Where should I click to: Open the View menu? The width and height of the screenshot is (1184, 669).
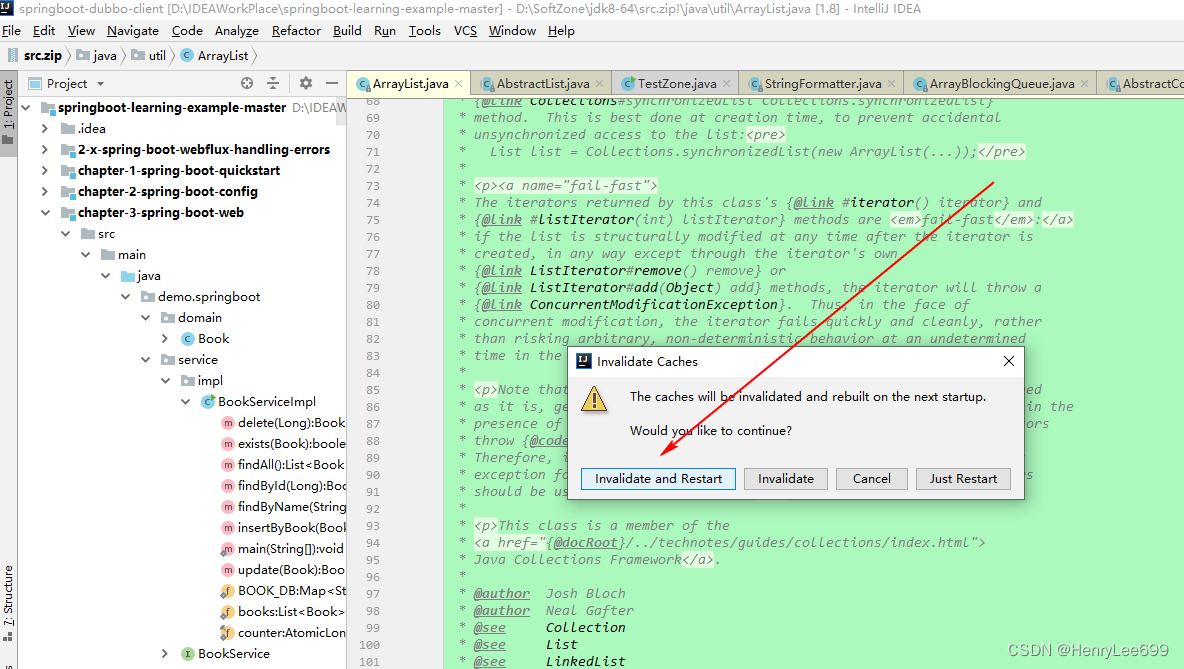click(81, 31)
